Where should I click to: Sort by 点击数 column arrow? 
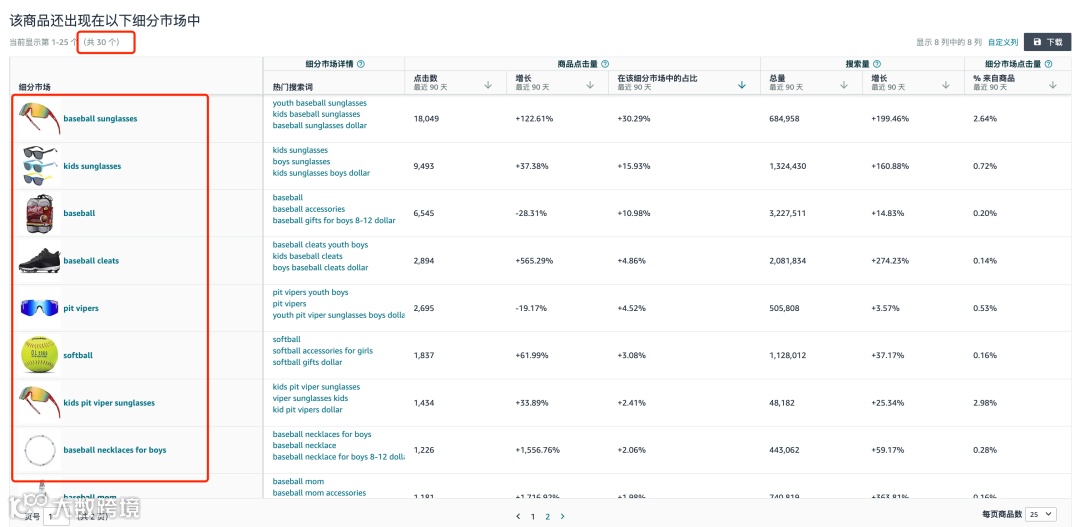coord(488,85)
